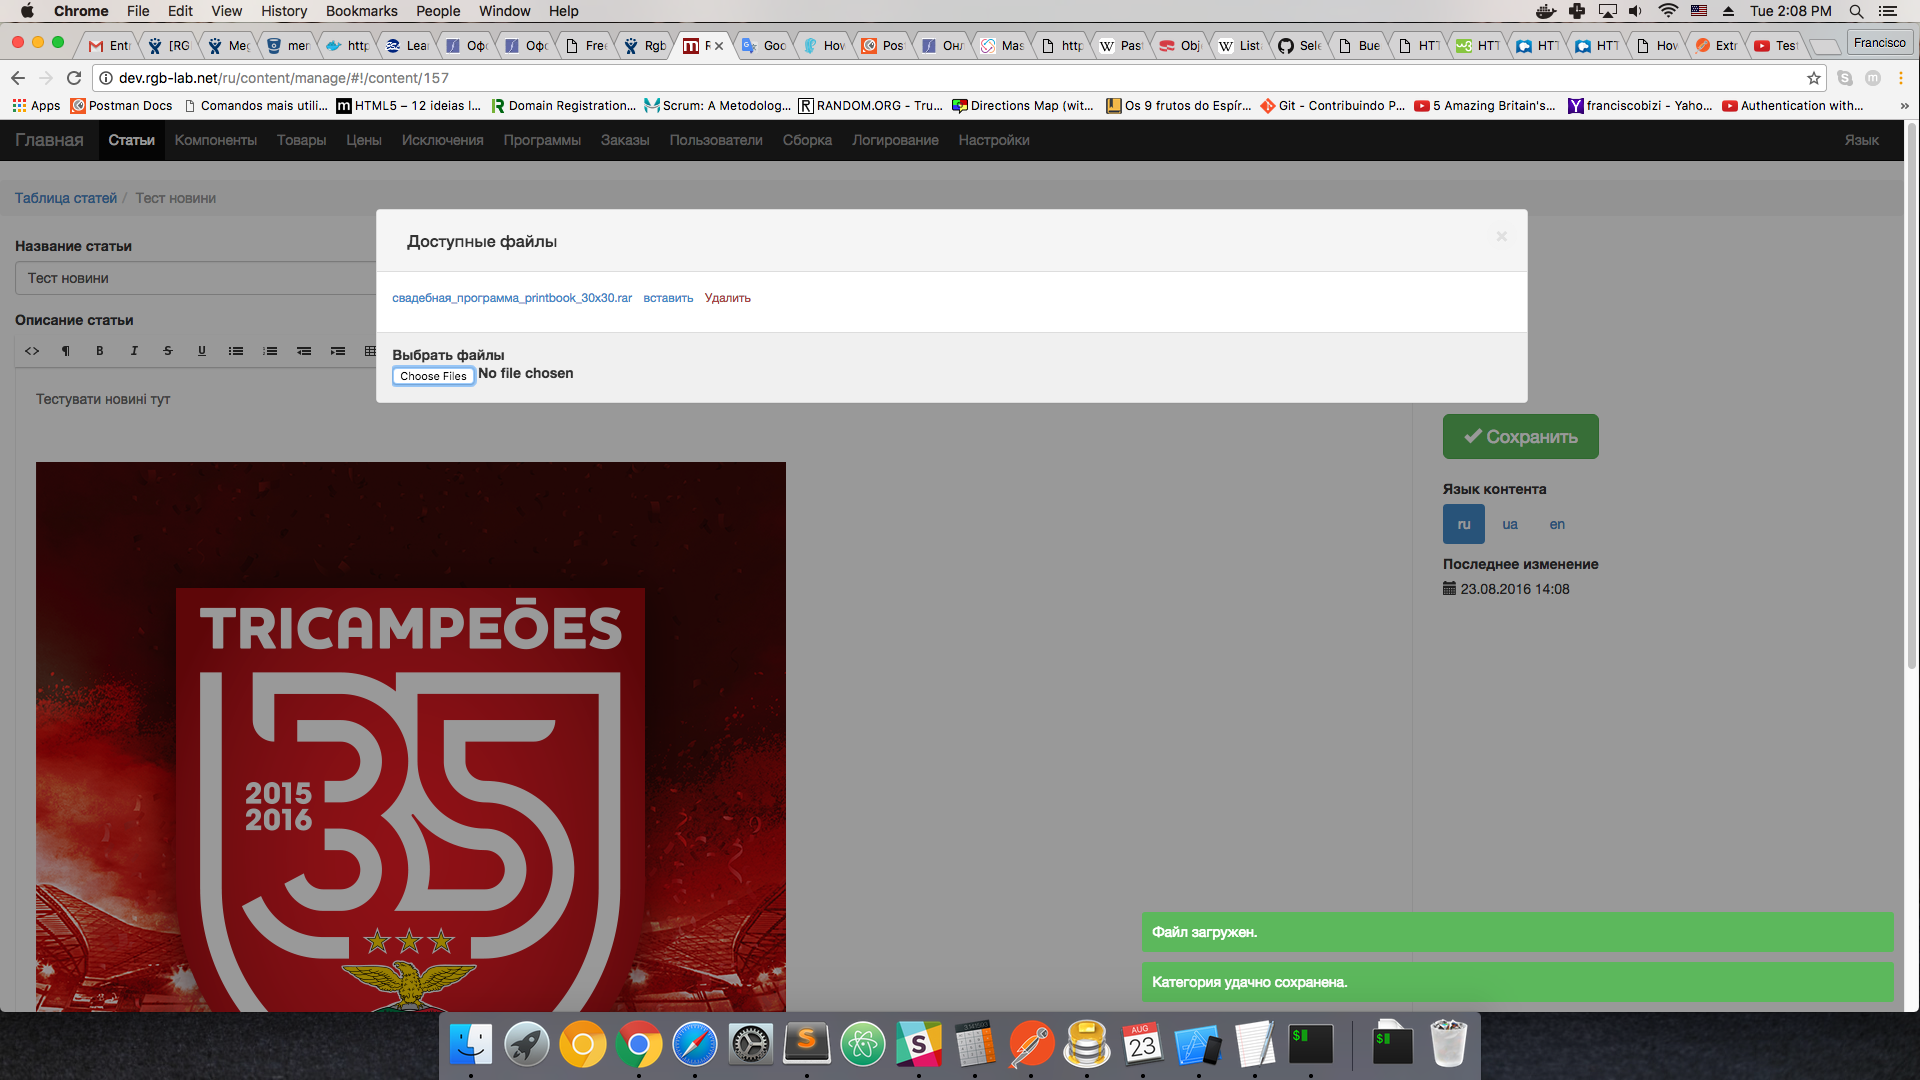This screenshot has height=1080, width=1920.
Task: Click the outdent text icon
Action: [304, 351]
